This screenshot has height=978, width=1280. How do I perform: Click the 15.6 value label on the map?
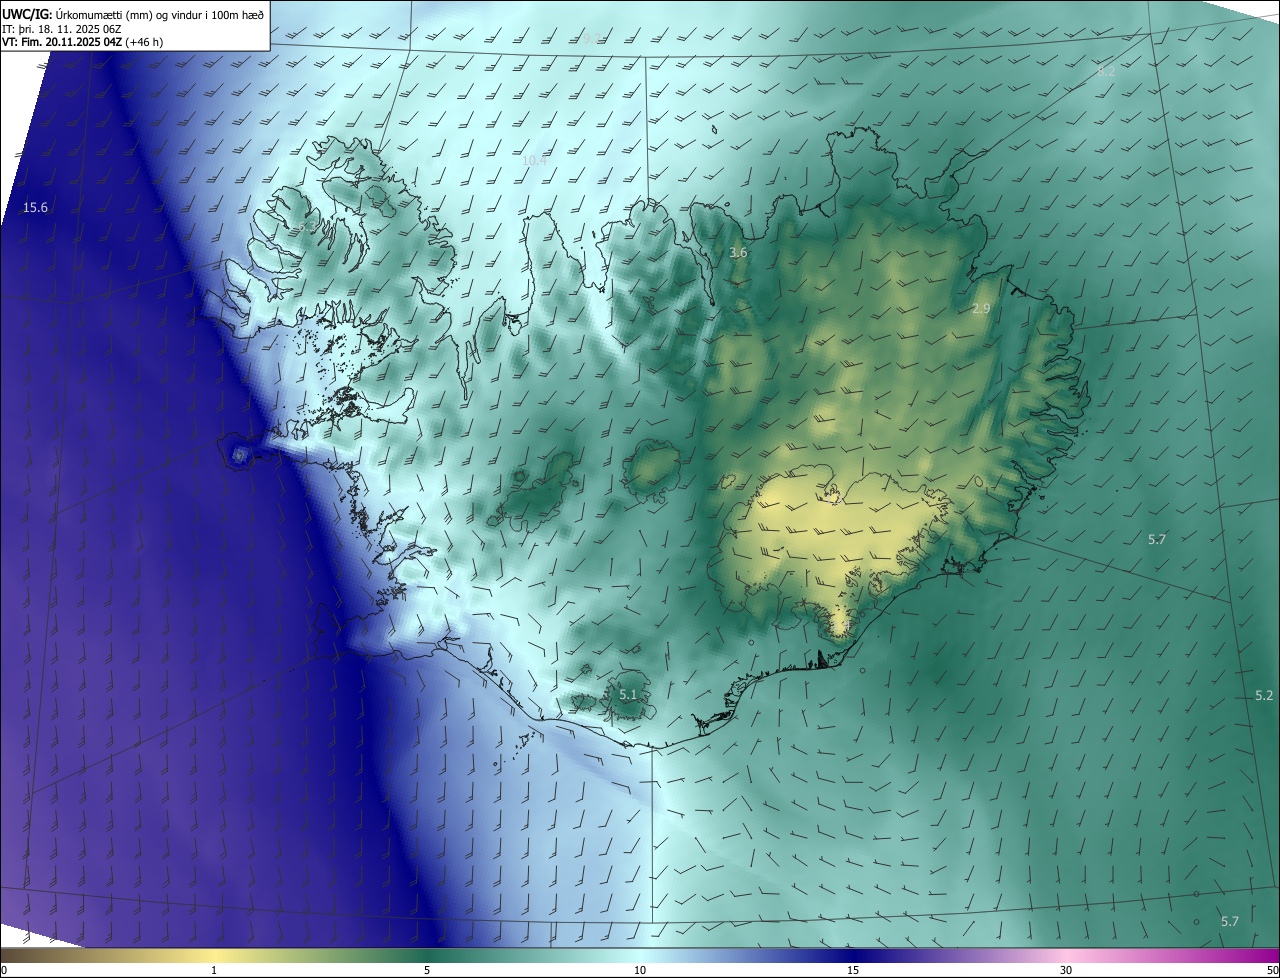coord(36,208)
